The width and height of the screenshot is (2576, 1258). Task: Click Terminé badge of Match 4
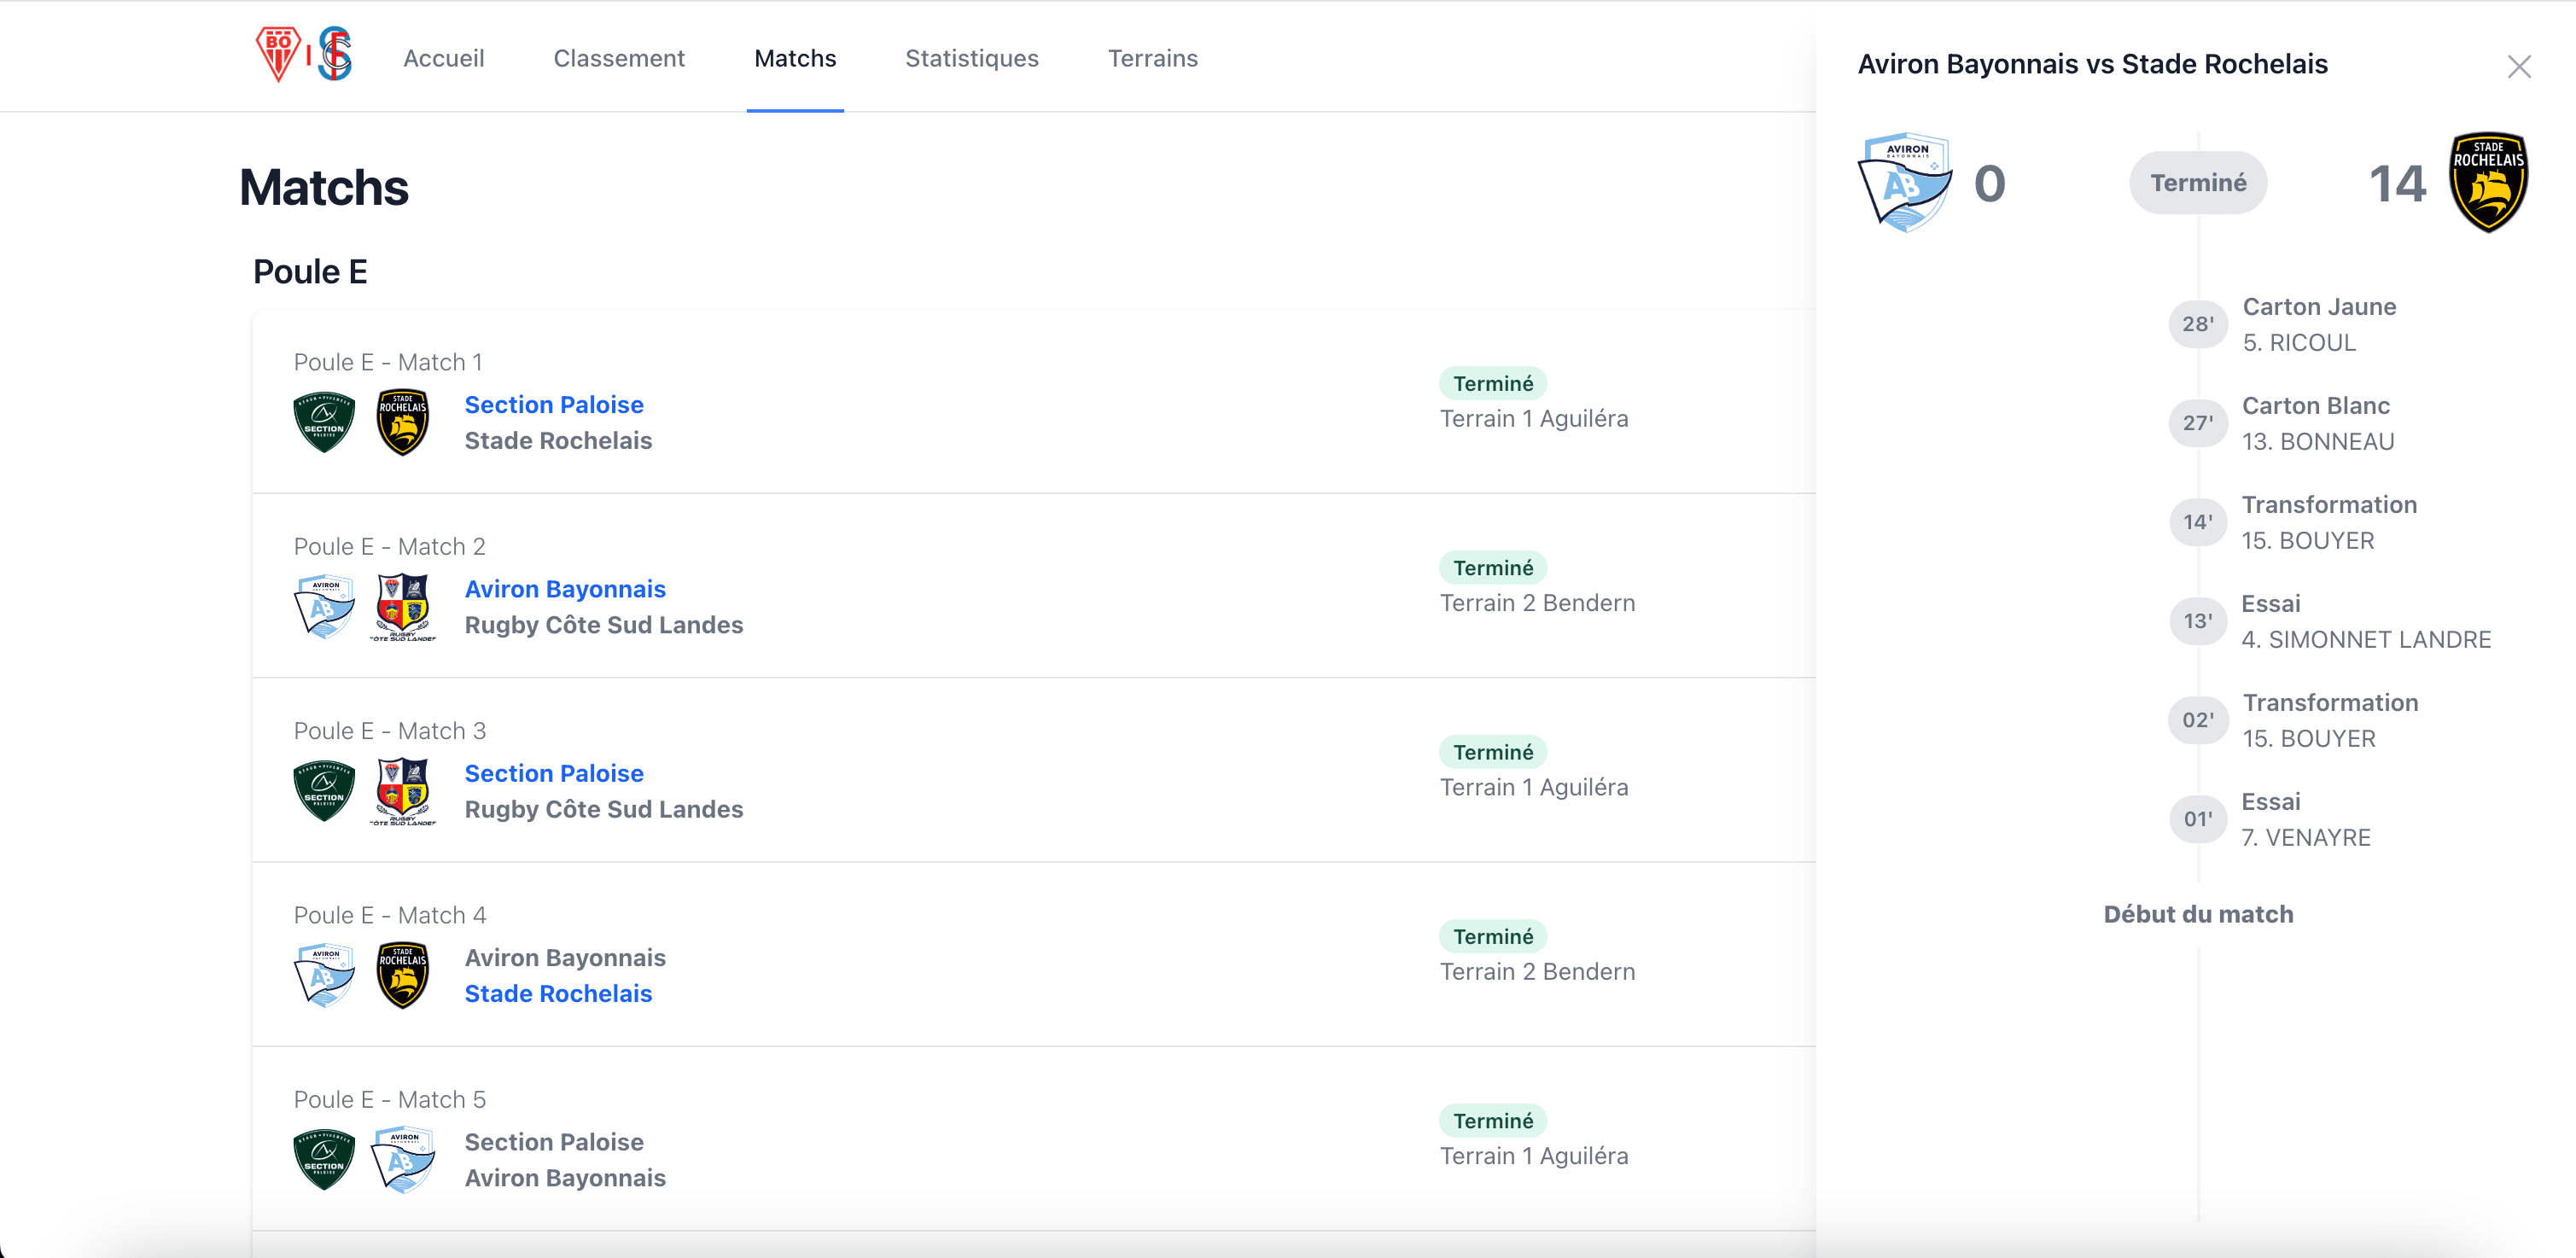pyautogui.click(x=1493, y=936)
